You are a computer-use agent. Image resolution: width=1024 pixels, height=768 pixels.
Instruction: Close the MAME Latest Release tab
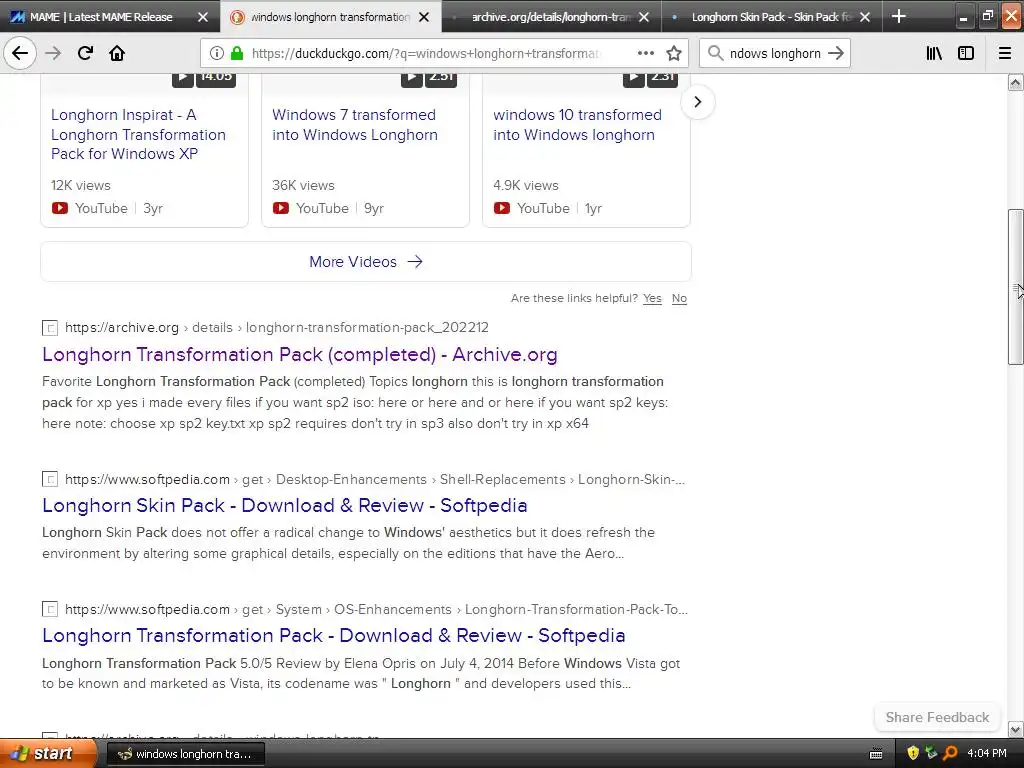[x=203, y=17]
